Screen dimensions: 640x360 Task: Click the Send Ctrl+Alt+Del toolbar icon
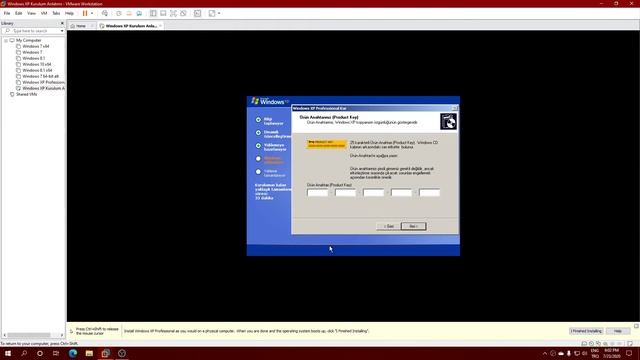click(x=105, y=13)
